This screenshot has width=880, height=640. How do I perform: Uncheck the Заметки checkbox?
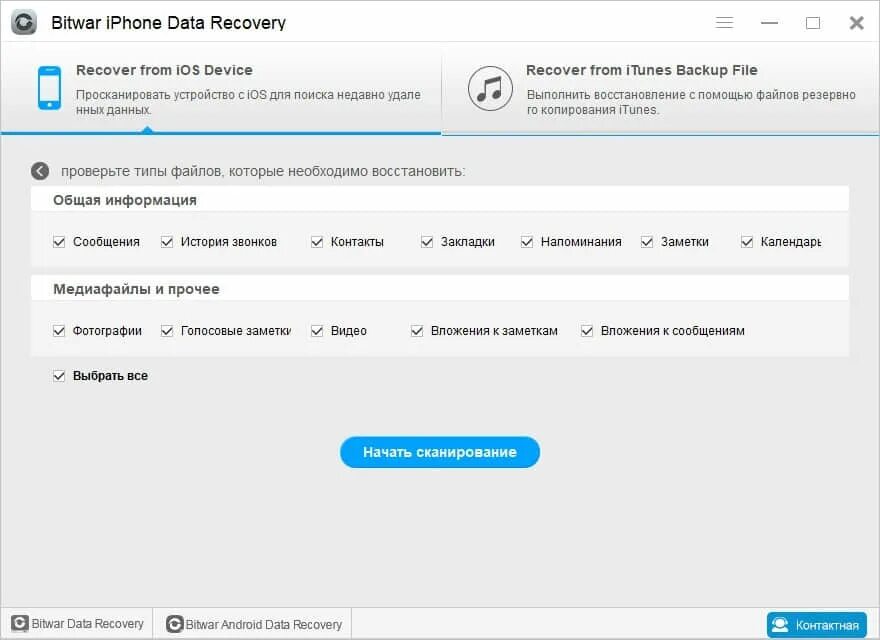(x=647, y=242)
